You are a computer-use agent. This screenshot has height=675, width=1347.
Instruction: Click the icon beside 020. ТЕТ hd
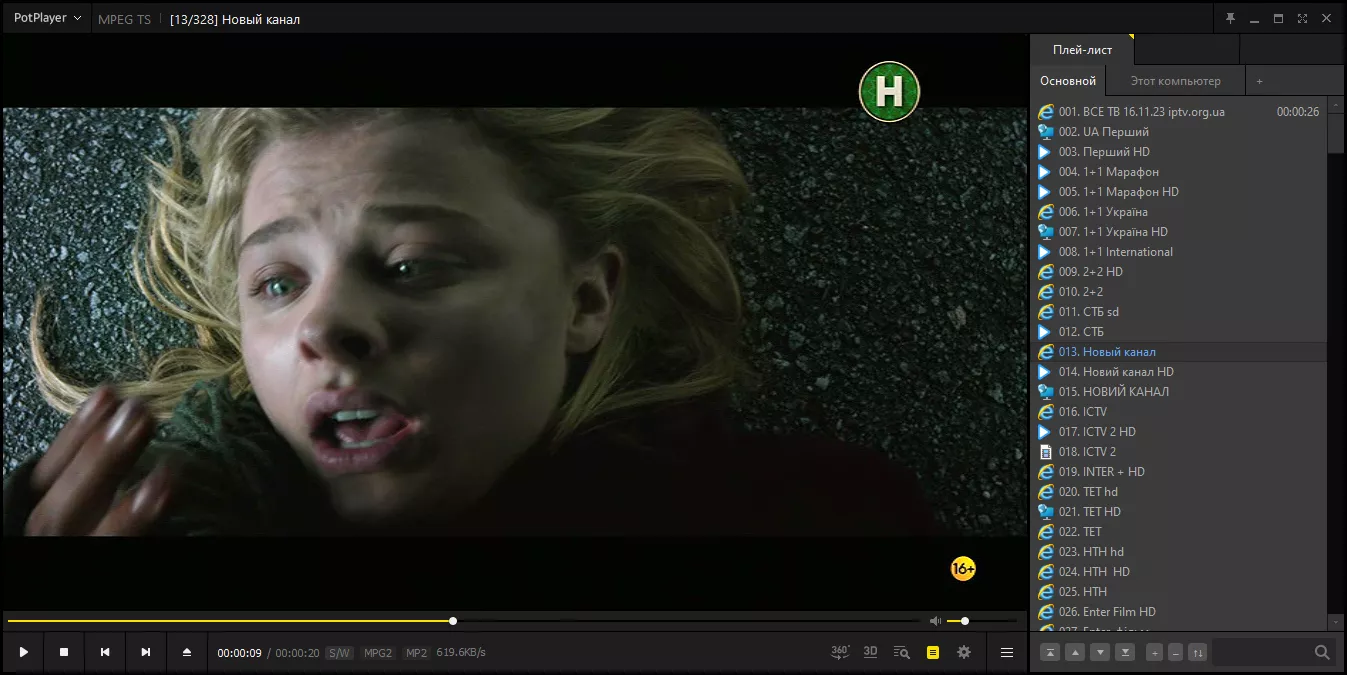pyautogui.click(x=1046, y=492)
